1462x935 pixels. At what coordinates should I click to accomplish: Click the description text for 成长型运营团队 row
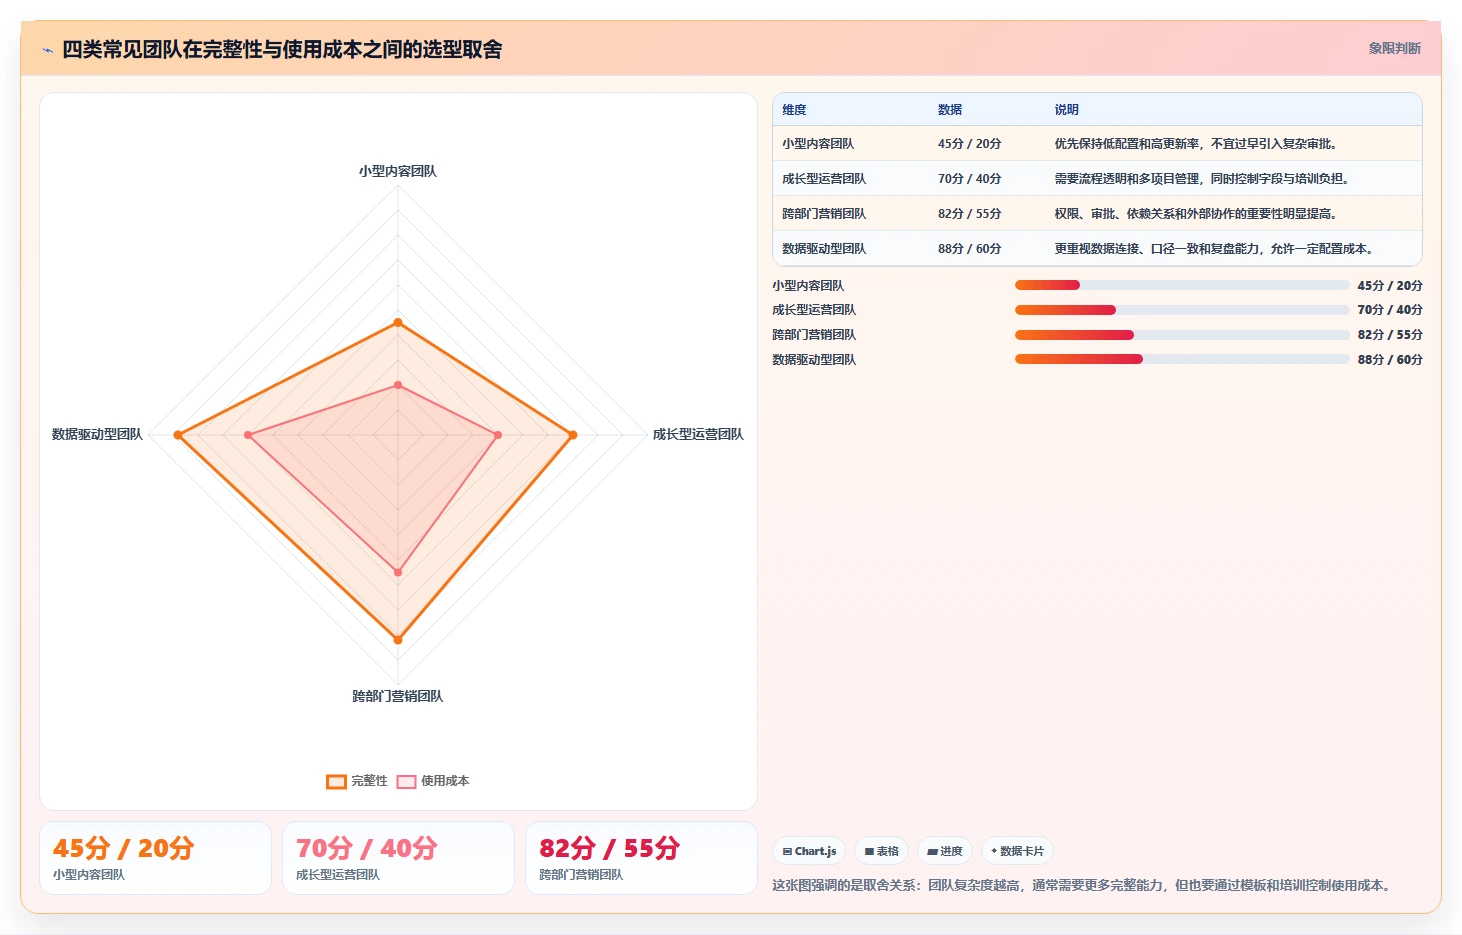pyautogui.click(x=1203, y=179)
